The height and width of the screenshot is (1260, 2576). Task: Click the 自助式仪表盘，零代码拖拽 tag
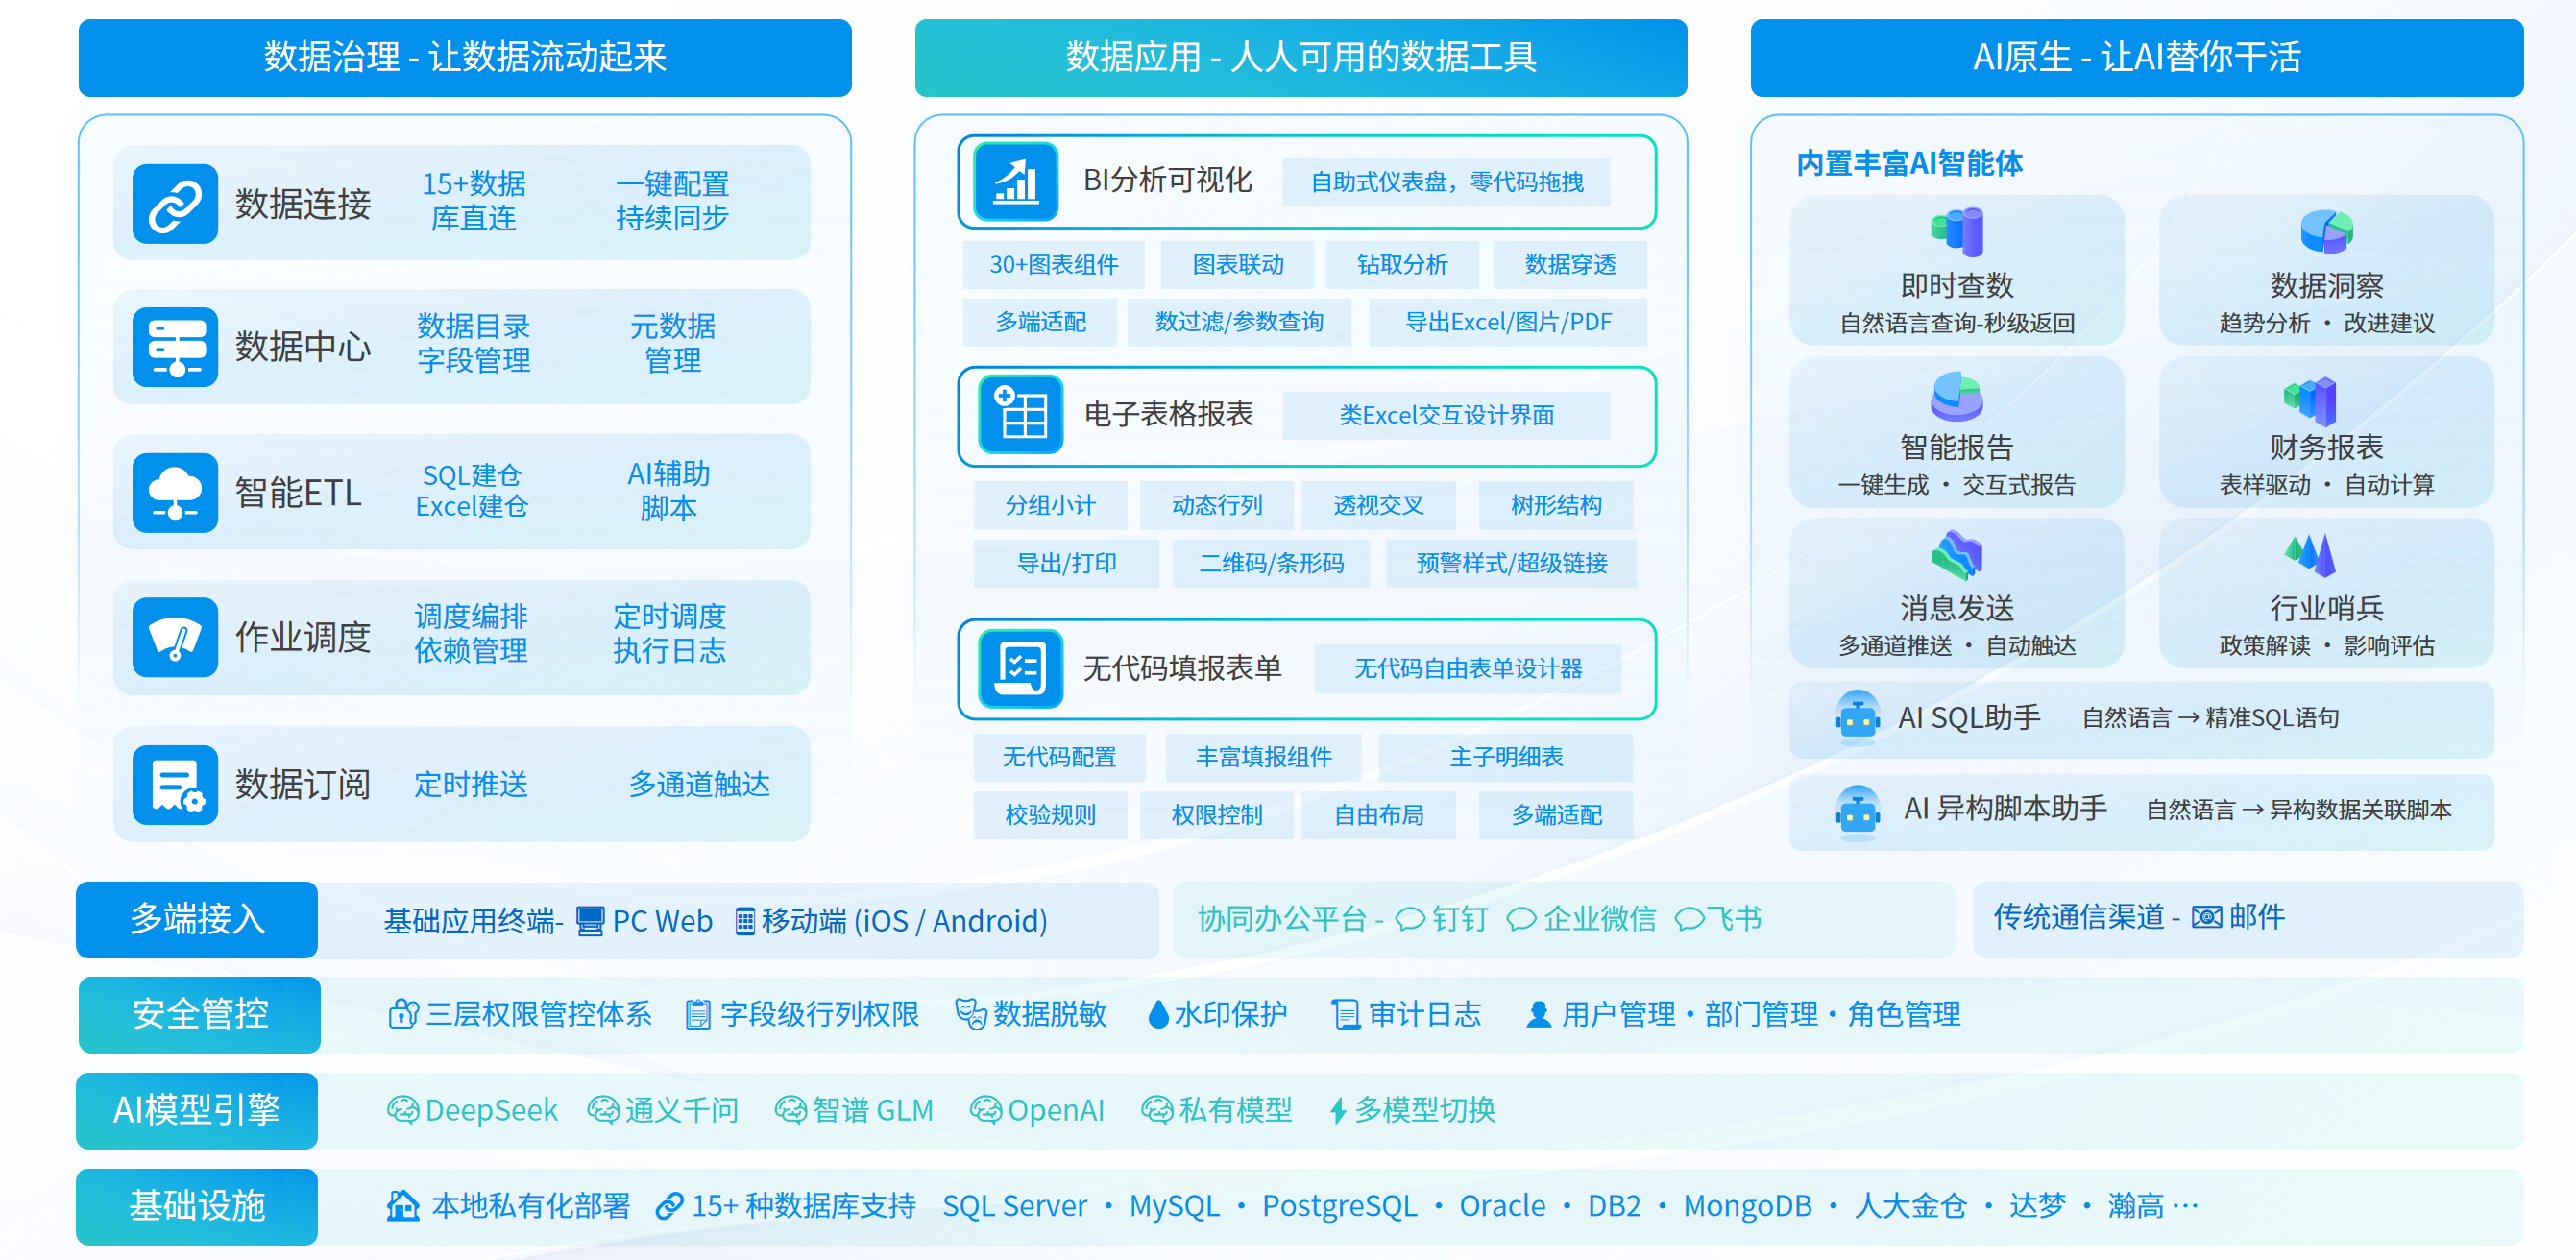point(1446,182)
